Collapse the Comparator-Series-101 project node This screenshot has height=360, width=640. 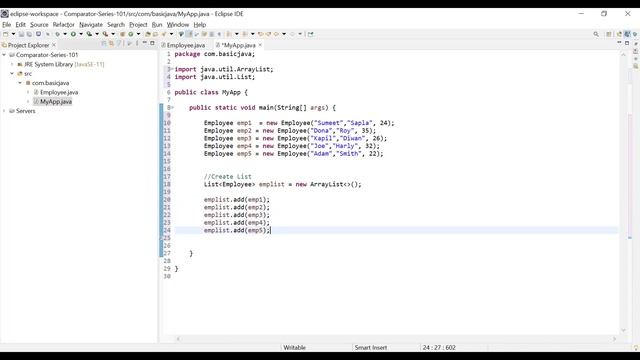pyautogui.click(x=4, y=55)
